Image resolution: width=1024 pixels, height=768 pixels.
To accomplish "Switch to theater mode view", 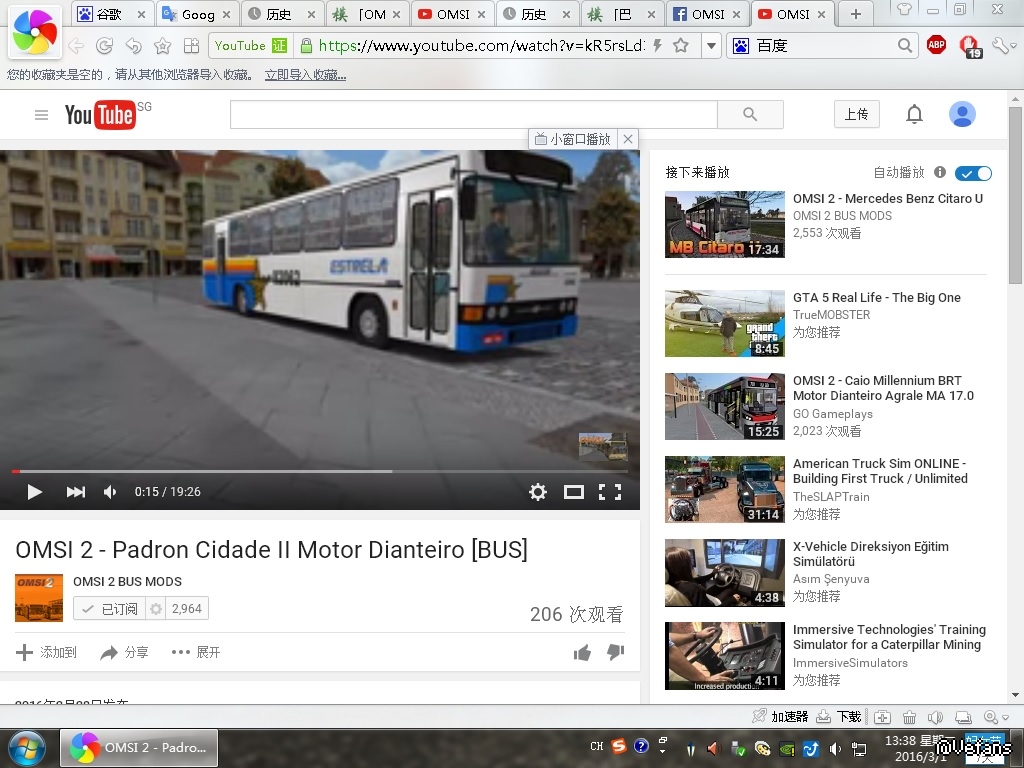I will [x=573, y=492].
